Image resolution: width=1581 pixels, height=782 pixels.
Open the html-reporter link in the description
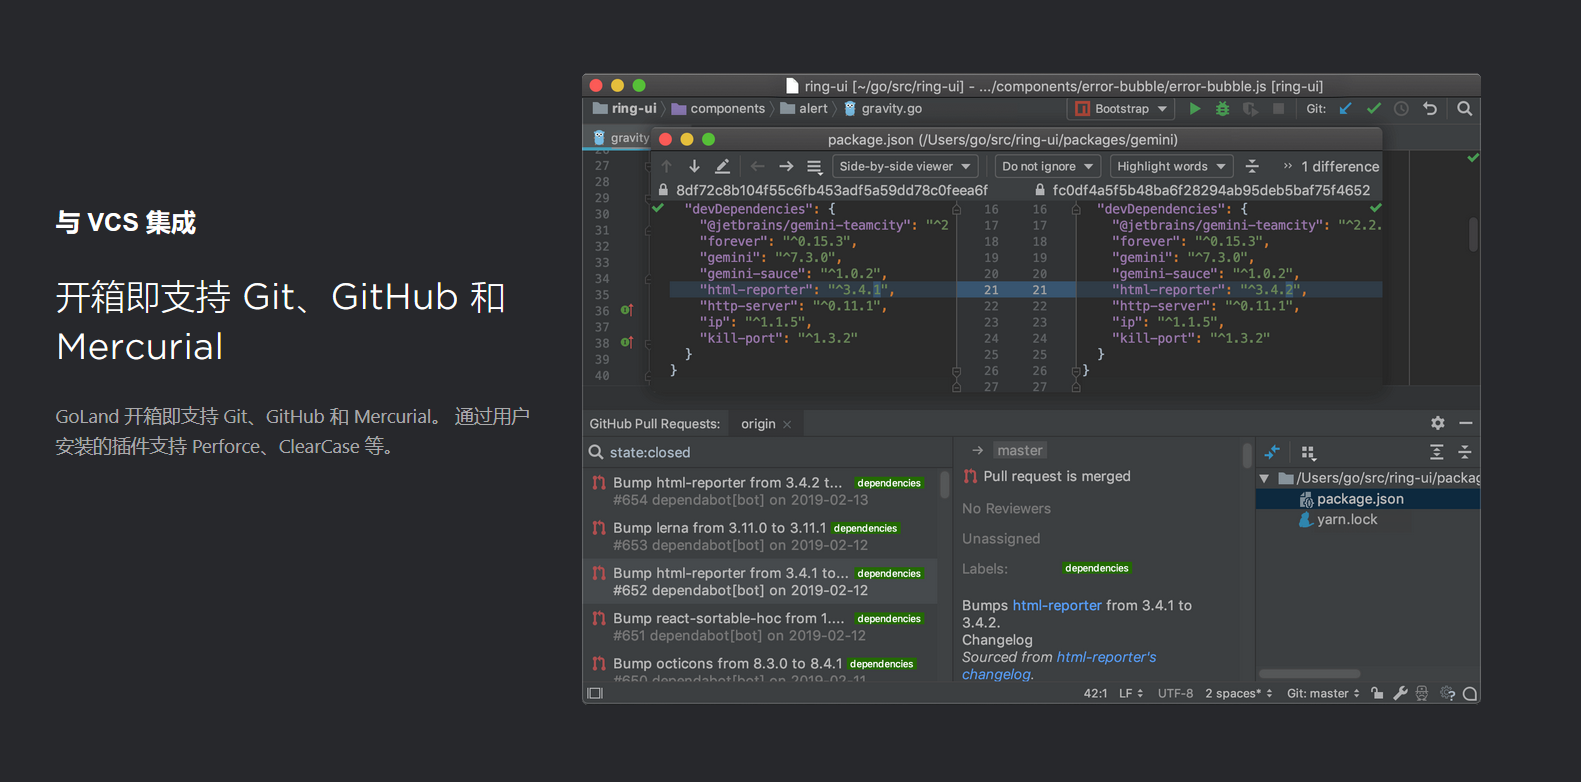coord(1057,605)
